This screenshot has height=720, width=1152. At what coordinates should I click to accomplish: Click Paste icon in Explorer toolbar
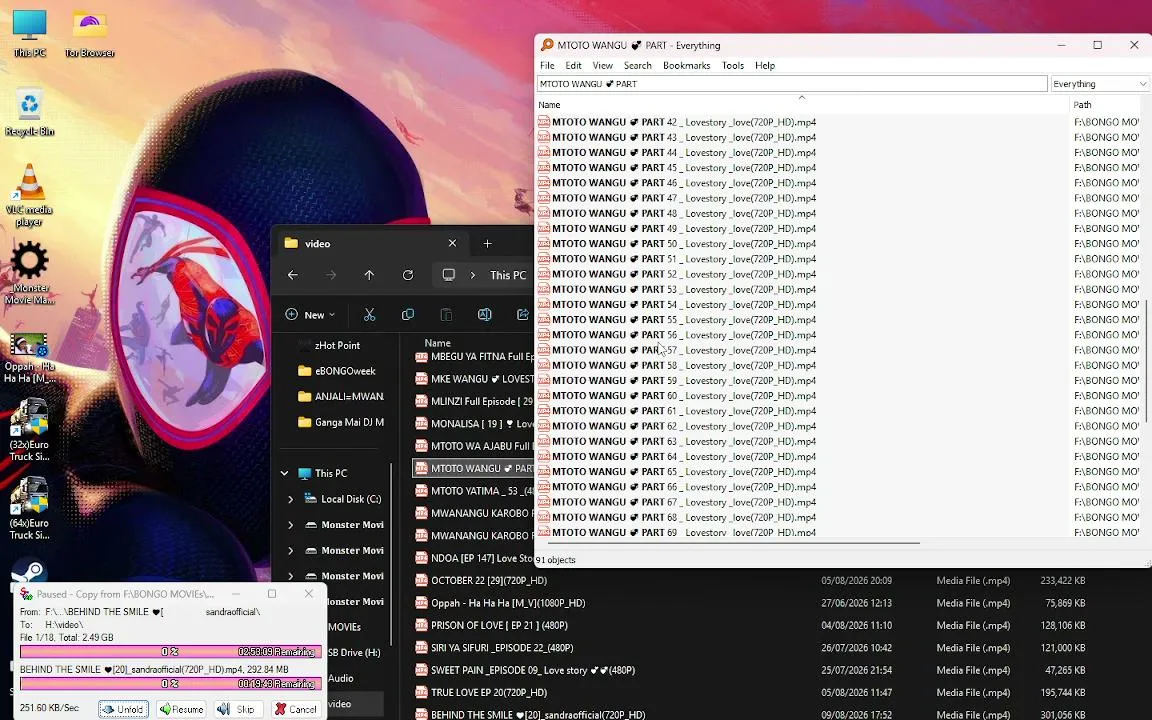[446, 314]
